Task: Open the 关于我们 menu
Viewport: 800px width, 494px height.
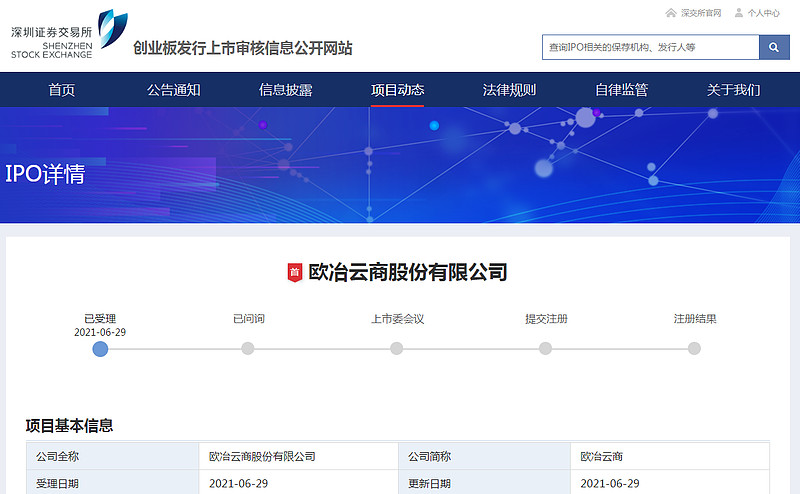Action: tap(733, 90)
